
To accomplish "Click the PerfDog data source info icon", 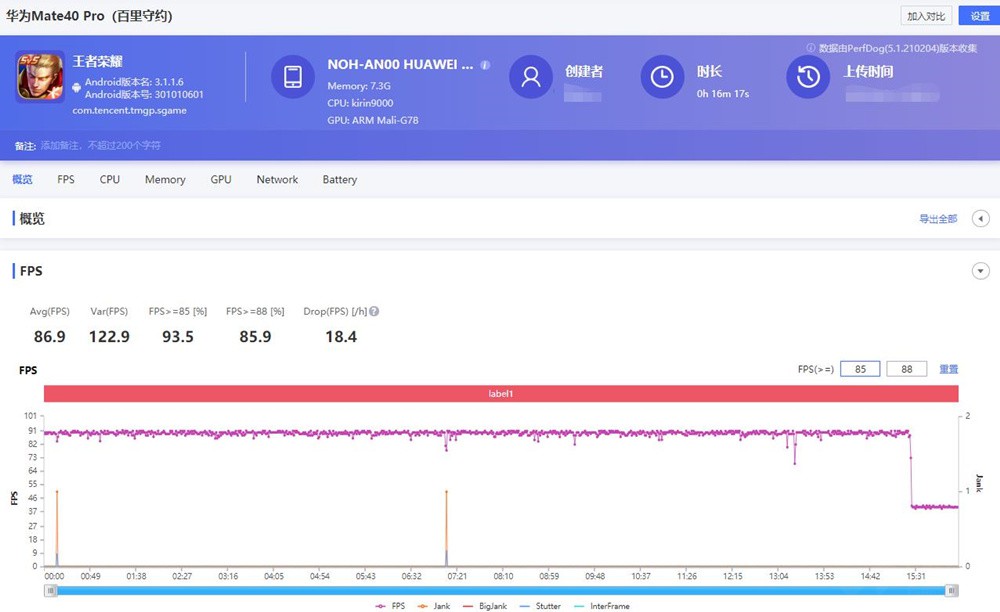I will click(x=811, y=48).
